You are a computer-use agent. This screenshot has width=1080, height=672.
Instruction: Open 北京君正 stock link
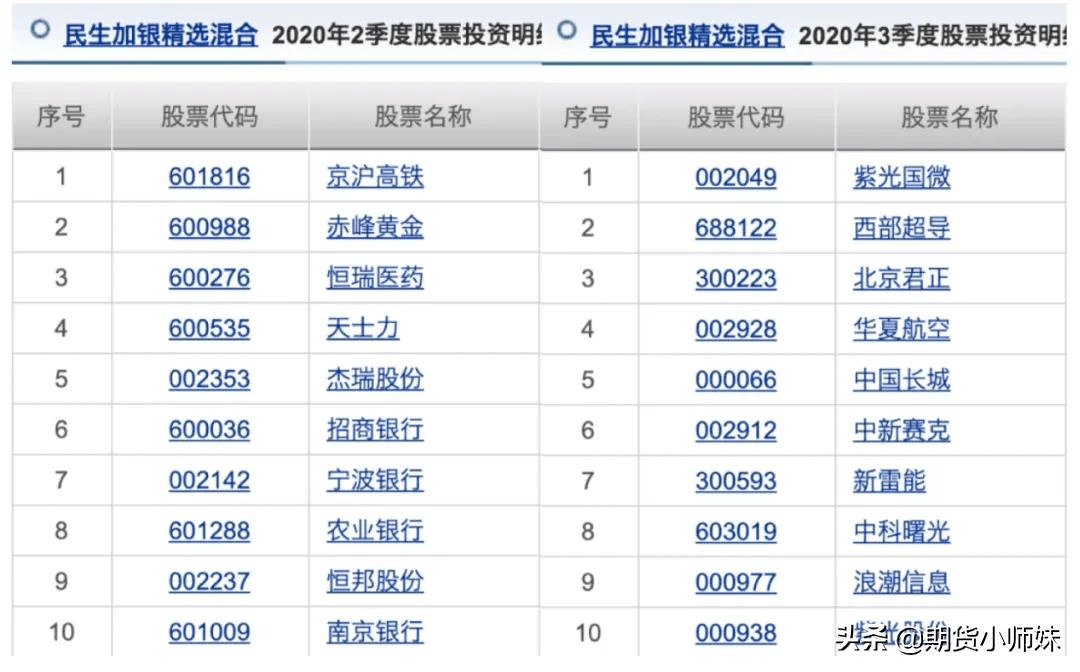click(x=902, y=279)
